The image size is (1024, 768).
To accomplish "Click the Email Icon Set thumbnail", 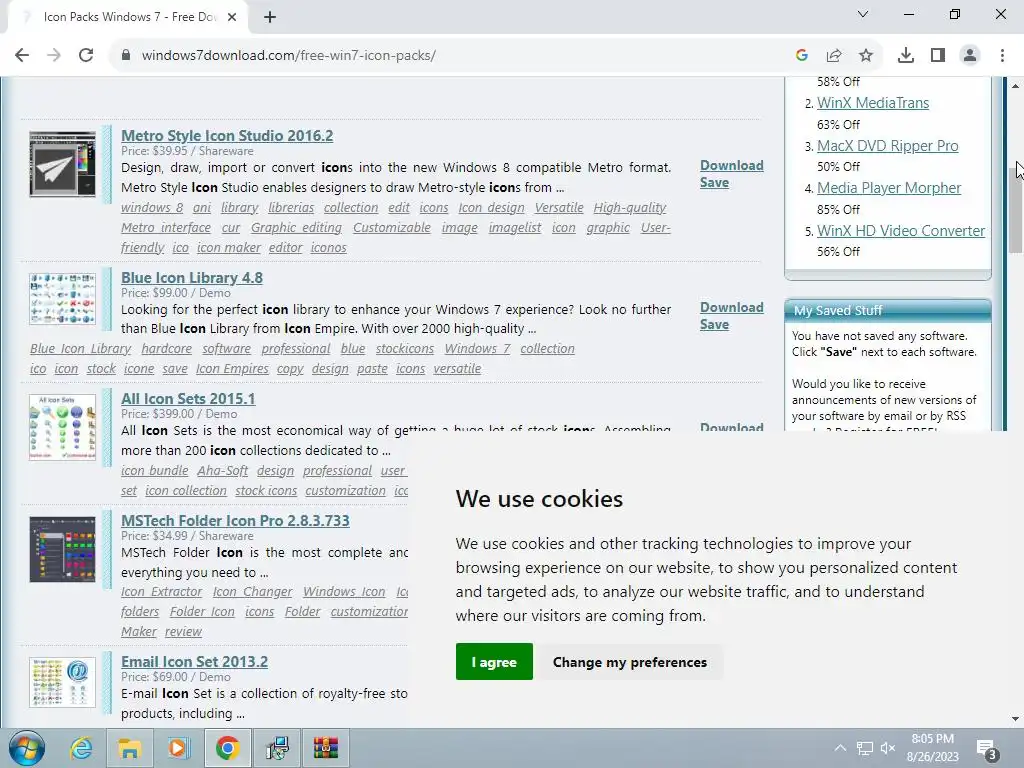I will tap(63, 682).
